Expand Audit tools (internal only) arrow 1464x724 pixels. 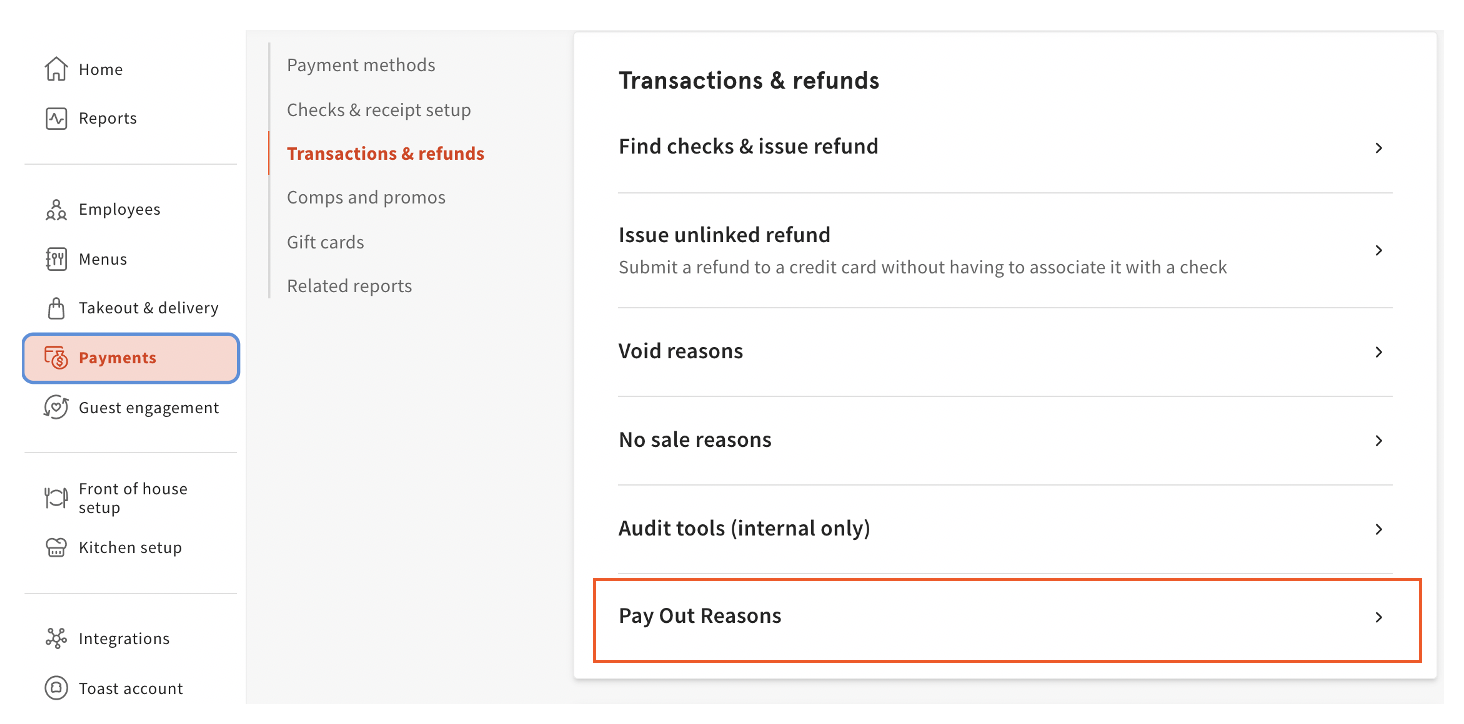(x=1378, y=529)
